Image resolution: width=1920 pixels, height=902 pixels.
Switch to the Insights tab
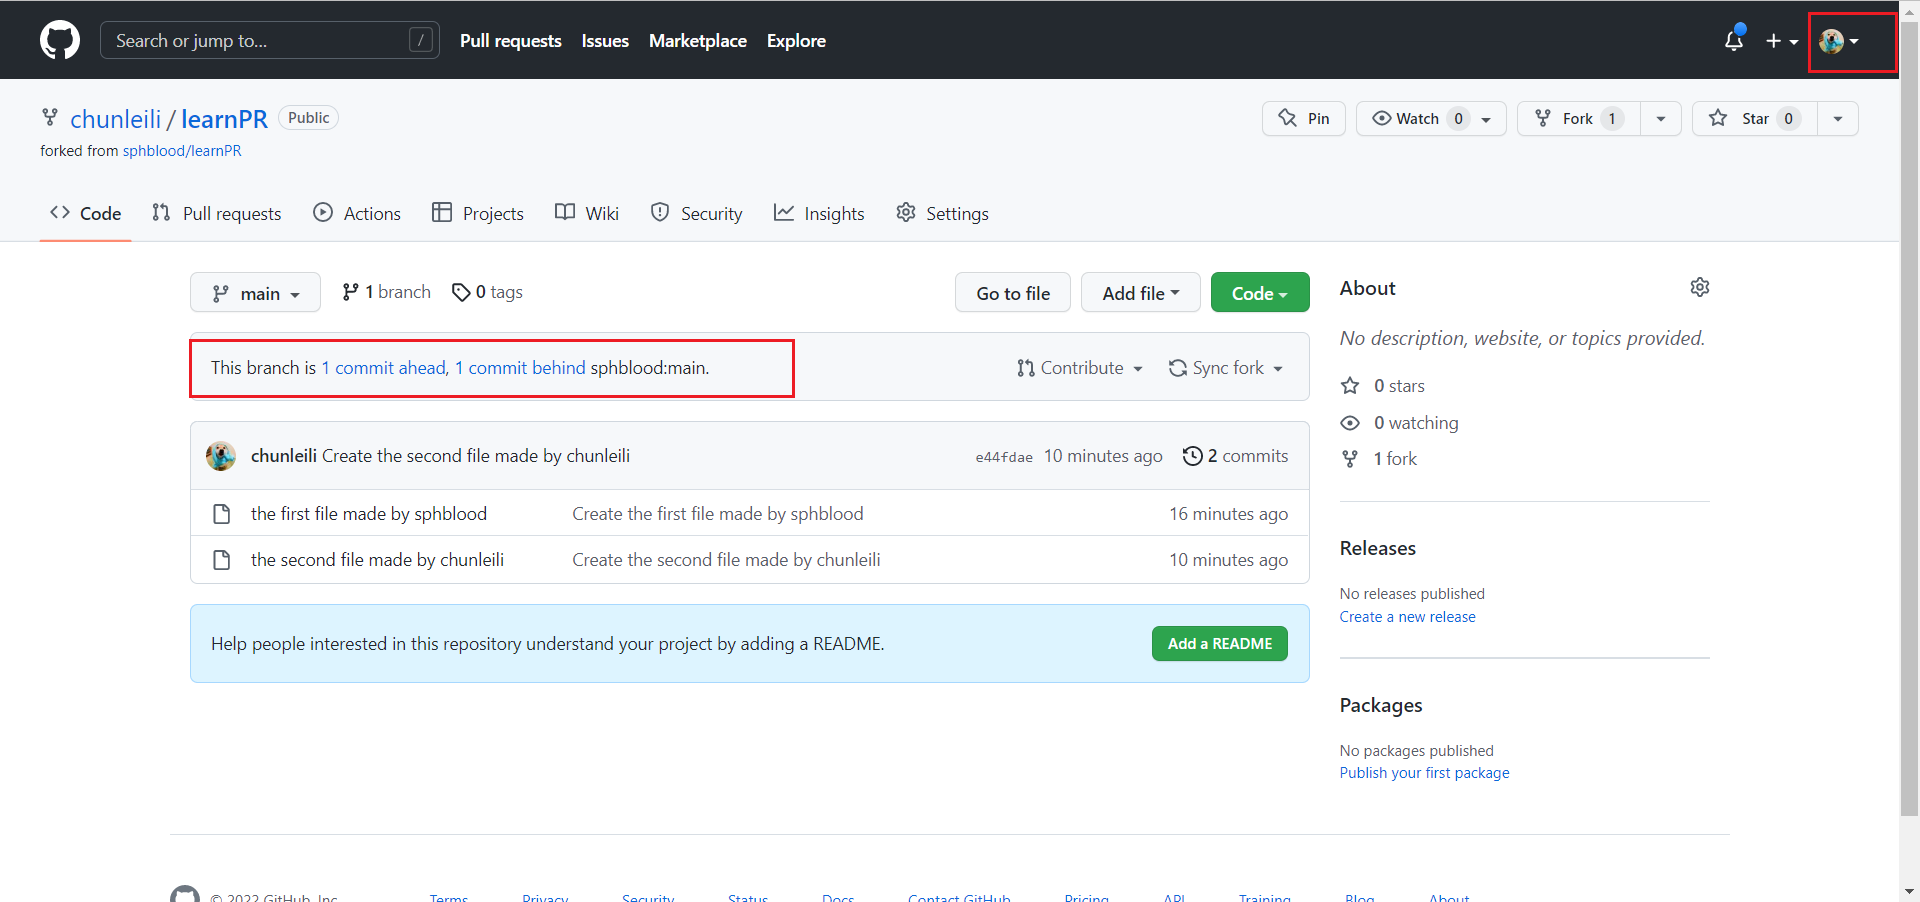click(819, 213)
